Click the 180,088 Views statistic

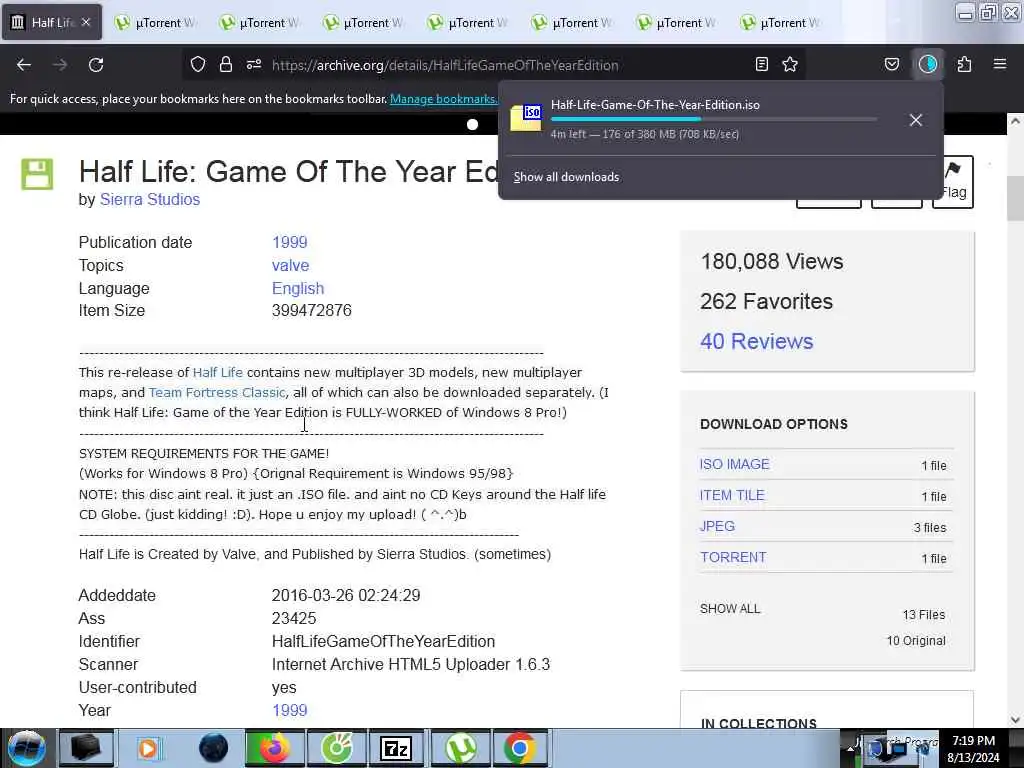pos(771,262)
